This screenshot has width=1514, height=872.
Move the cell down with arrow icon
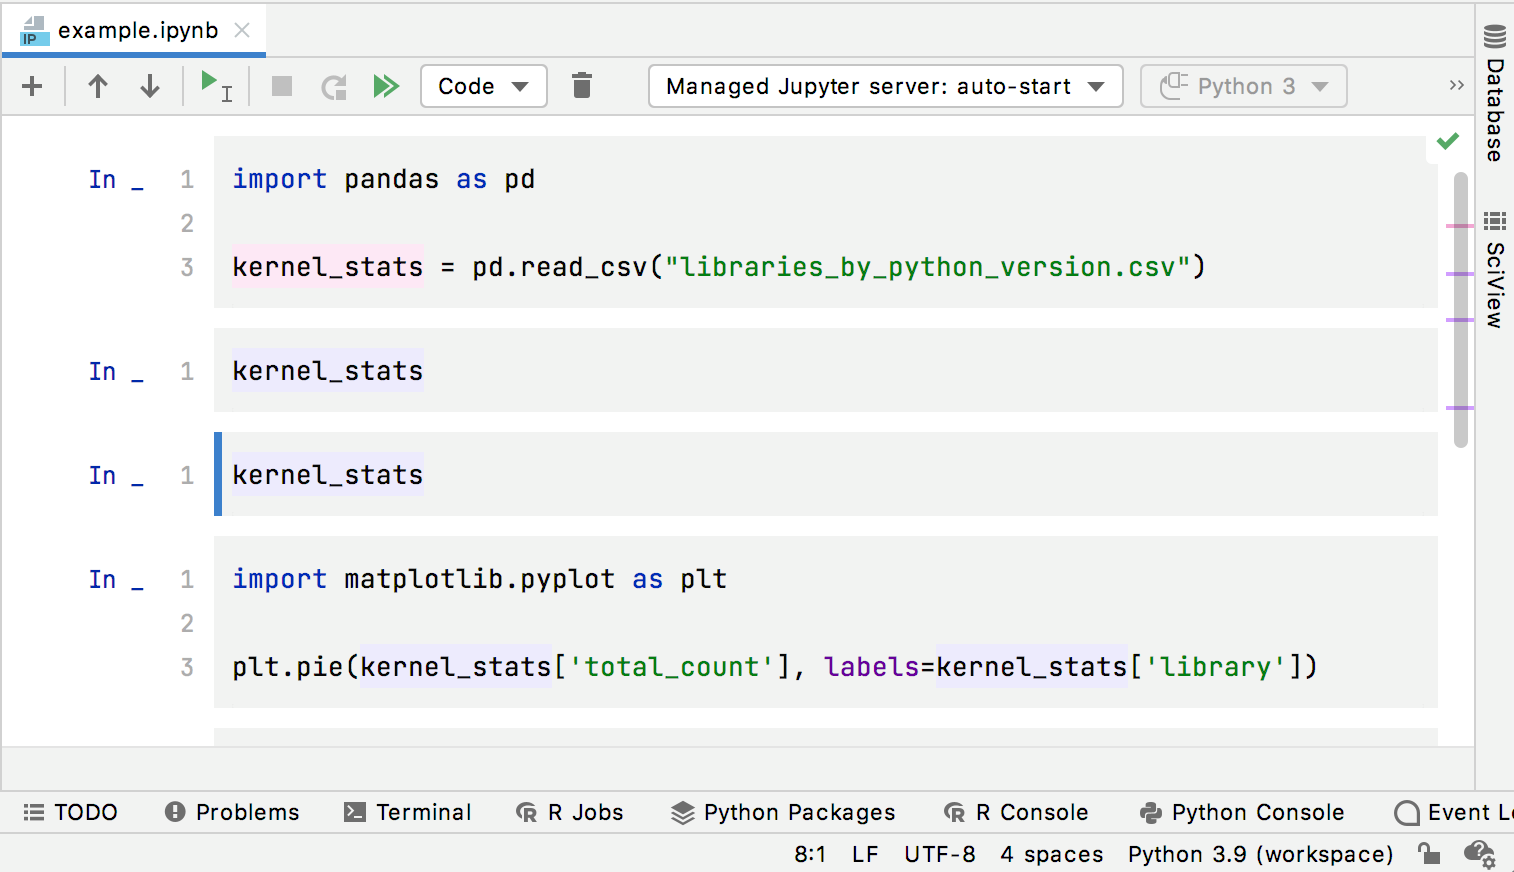(x=150, y=86)
